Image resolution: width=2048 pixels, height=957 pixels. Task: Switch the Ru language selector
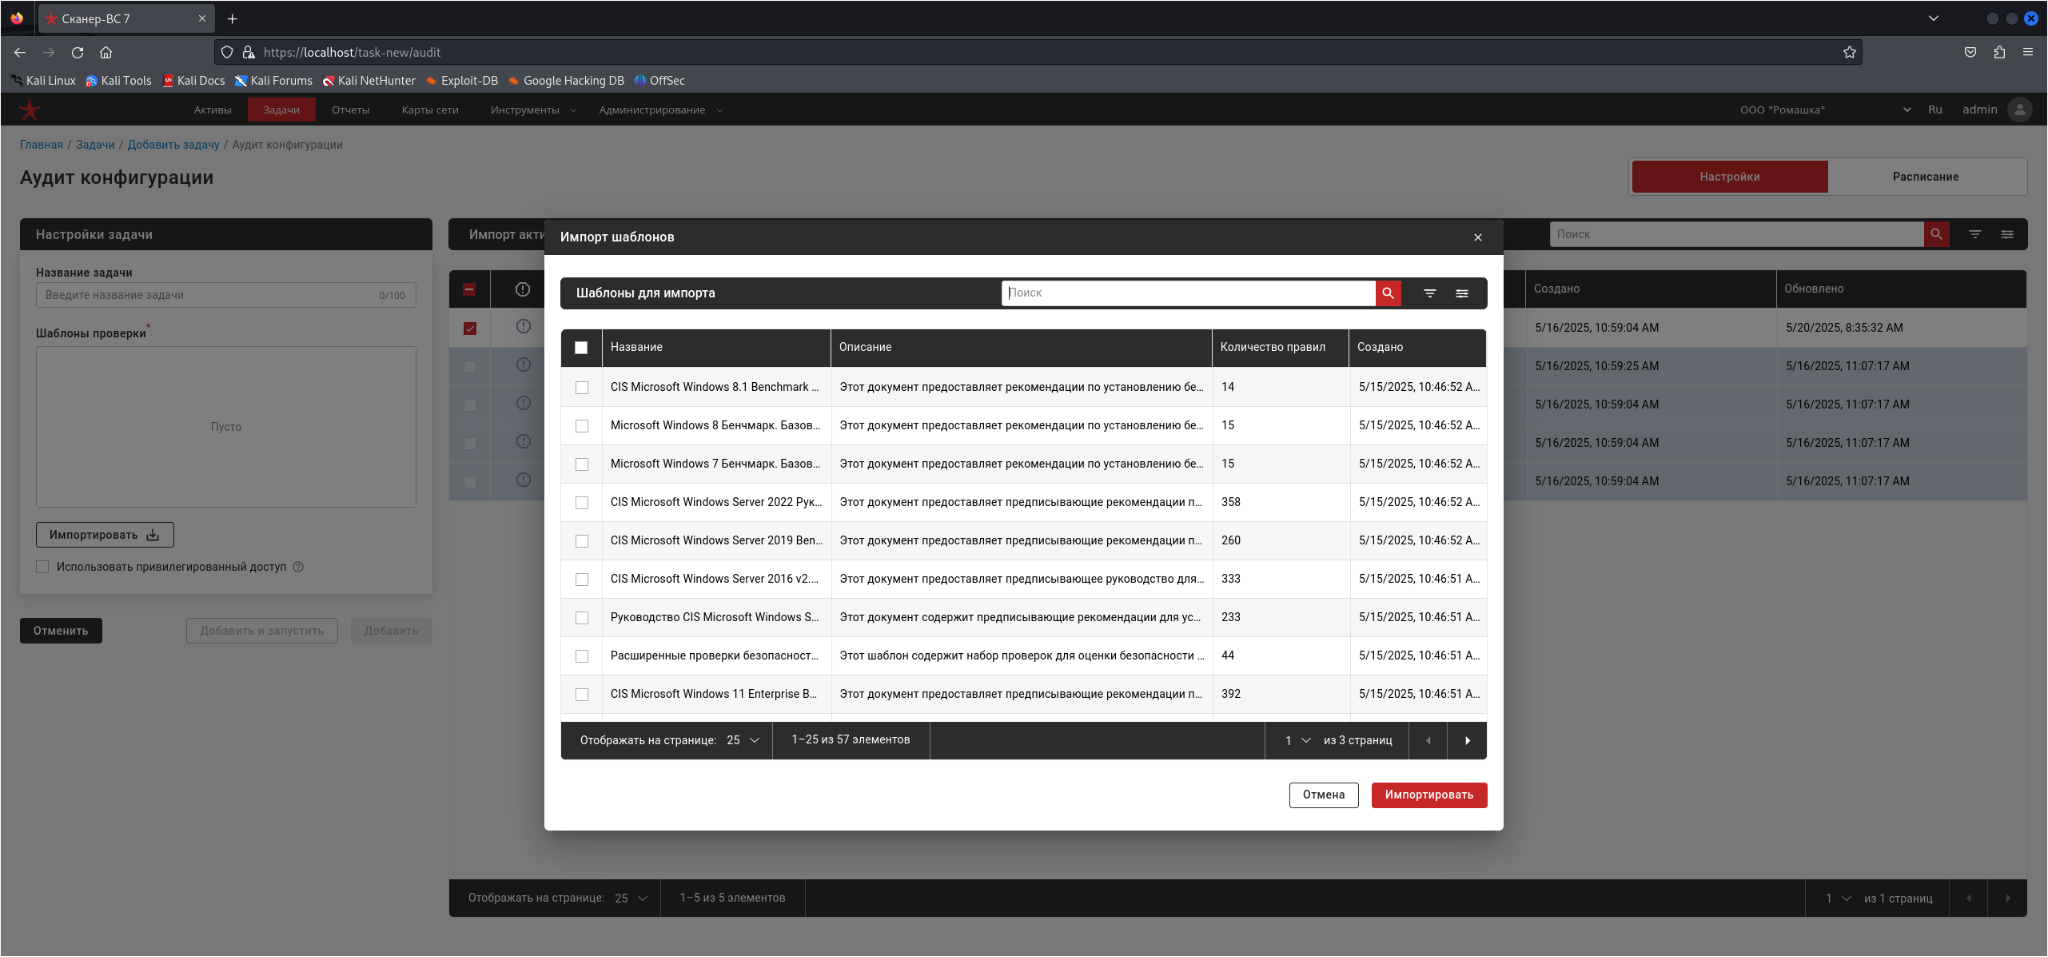[x=1935, y=110]
